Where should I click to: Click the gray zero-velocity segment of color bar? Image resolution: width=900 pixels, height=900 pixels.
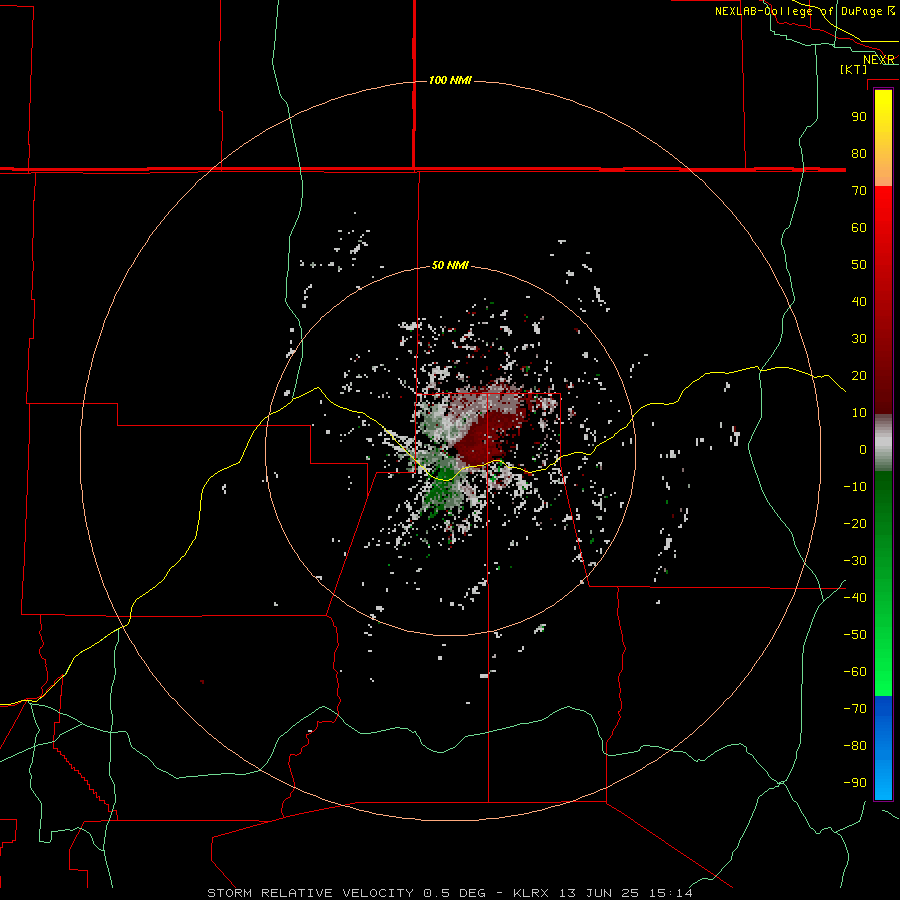coord(883,443)
